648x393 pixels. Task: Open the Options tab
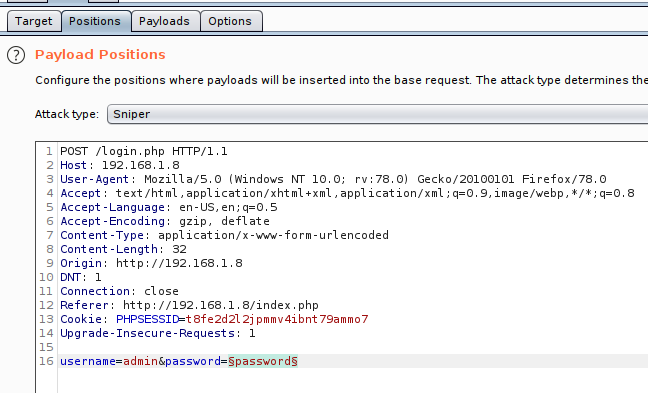click(x=231, y=21)
